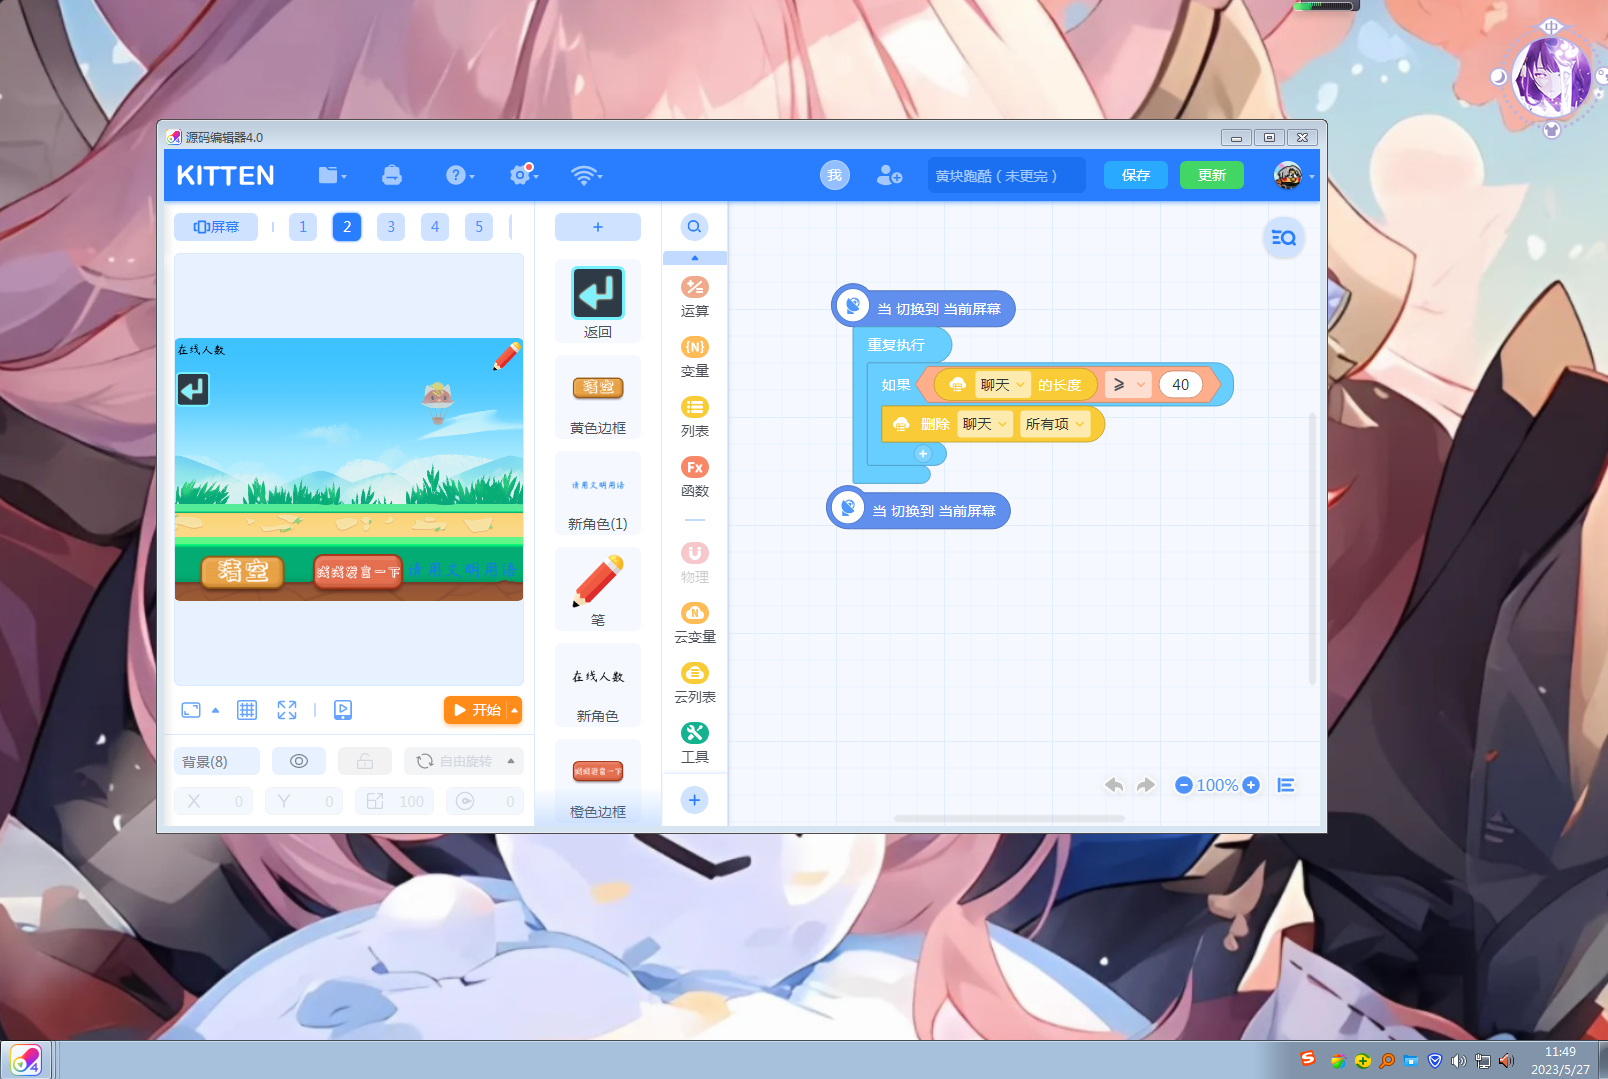Toggle the background visibility eye
This screenshot has width=1608, height=1079.
pos(299,761)
